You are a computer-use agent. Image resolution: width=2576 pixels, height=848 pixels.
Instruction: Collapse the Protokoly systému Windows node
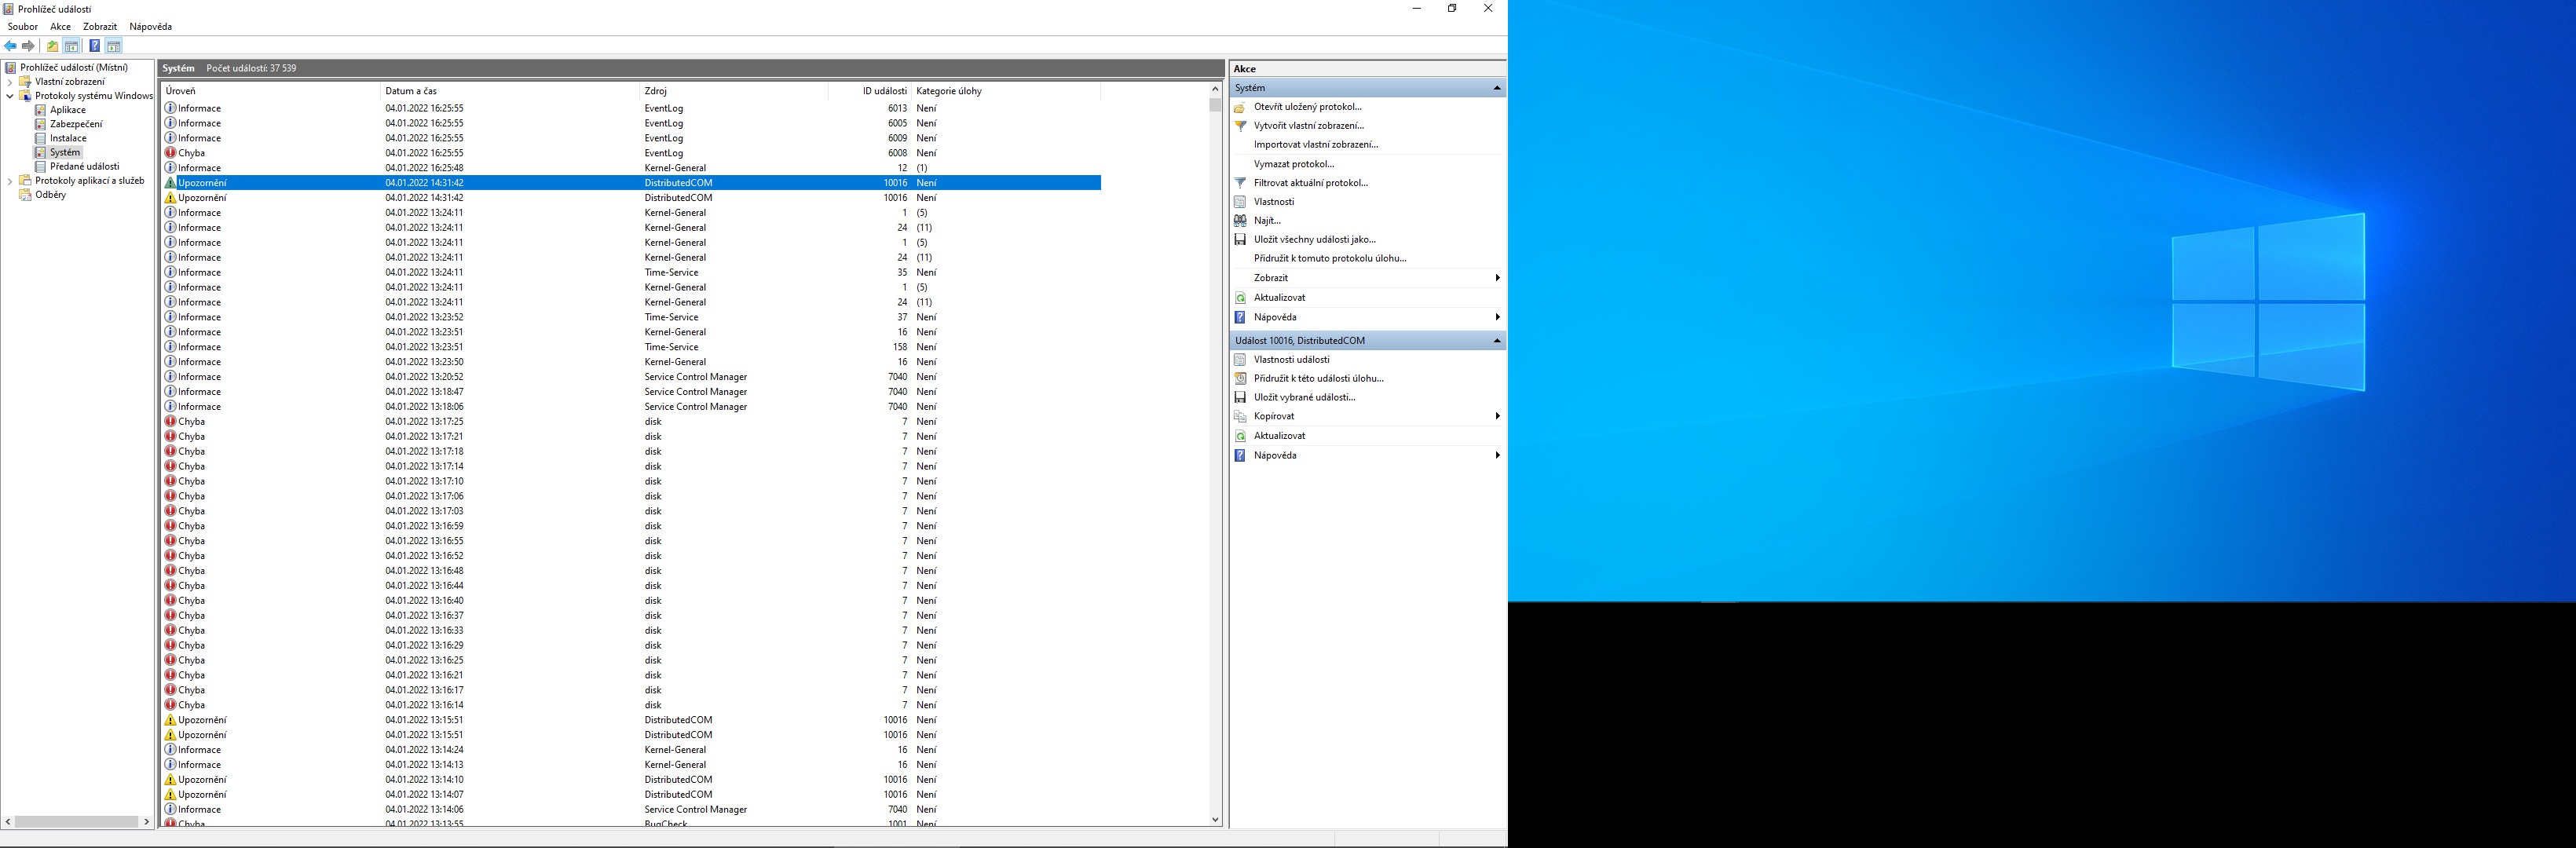(10, 96)
